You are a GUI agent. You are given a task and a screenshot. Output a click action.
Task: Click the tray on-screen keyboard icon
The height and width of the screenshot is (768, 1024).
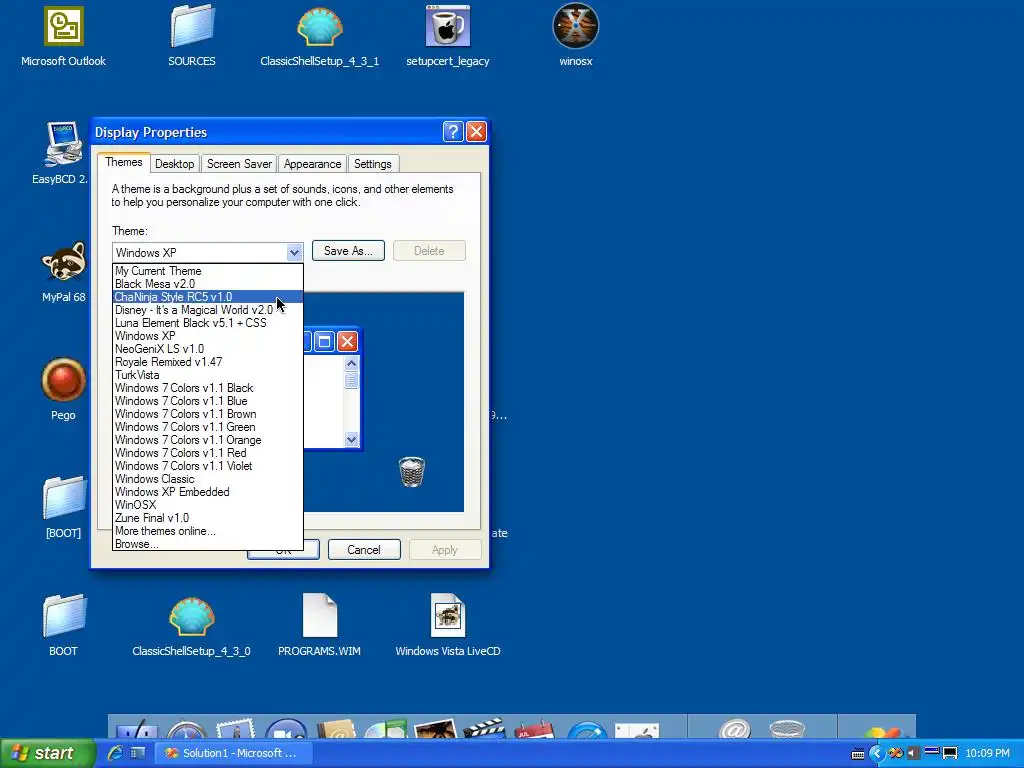[x=858, y=754]
